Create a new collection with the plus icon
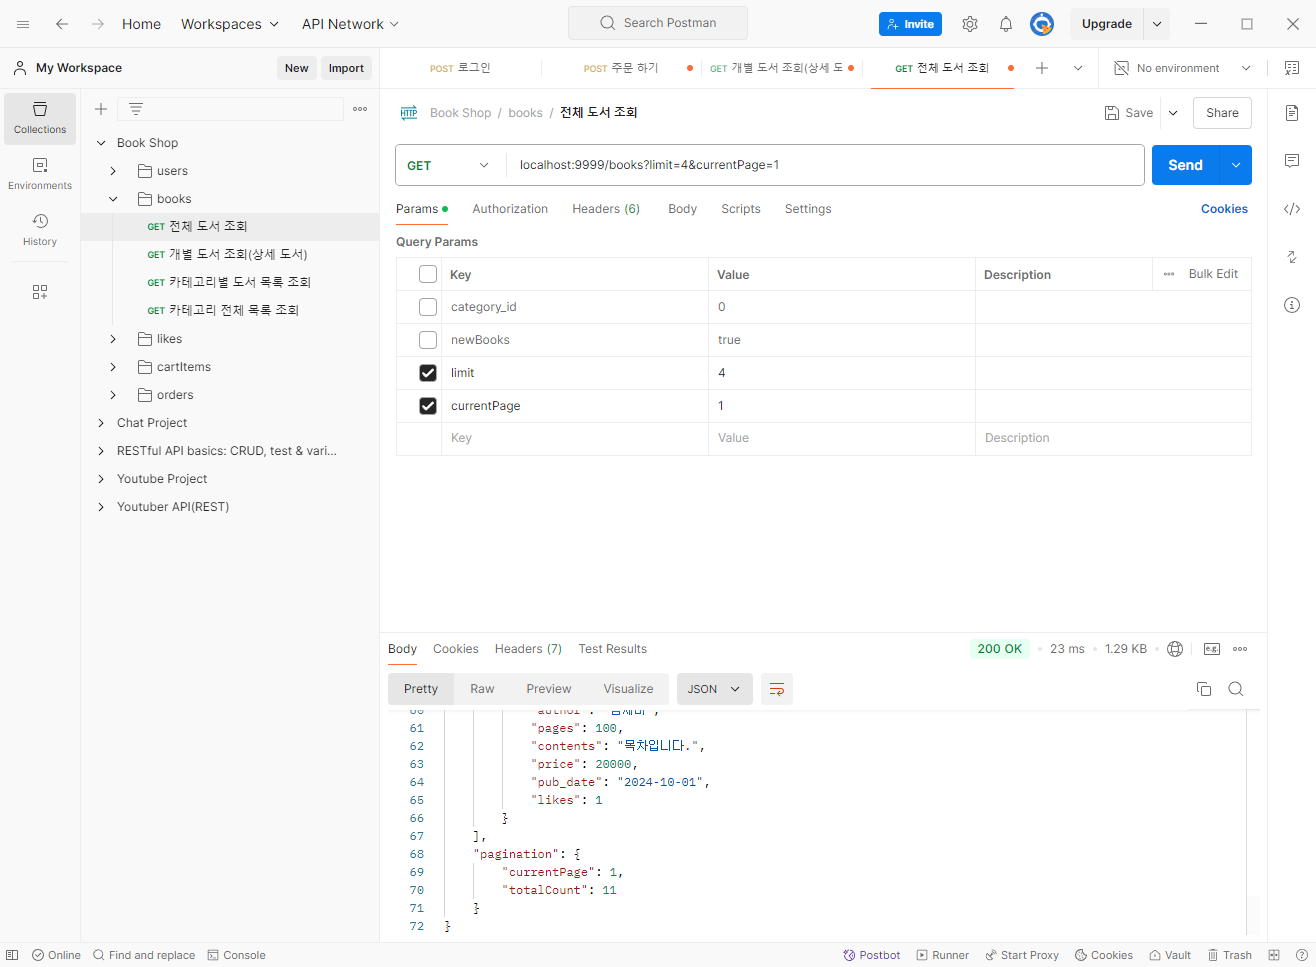This screenshot has height=967, width=1316. click(x=101, y=109)
